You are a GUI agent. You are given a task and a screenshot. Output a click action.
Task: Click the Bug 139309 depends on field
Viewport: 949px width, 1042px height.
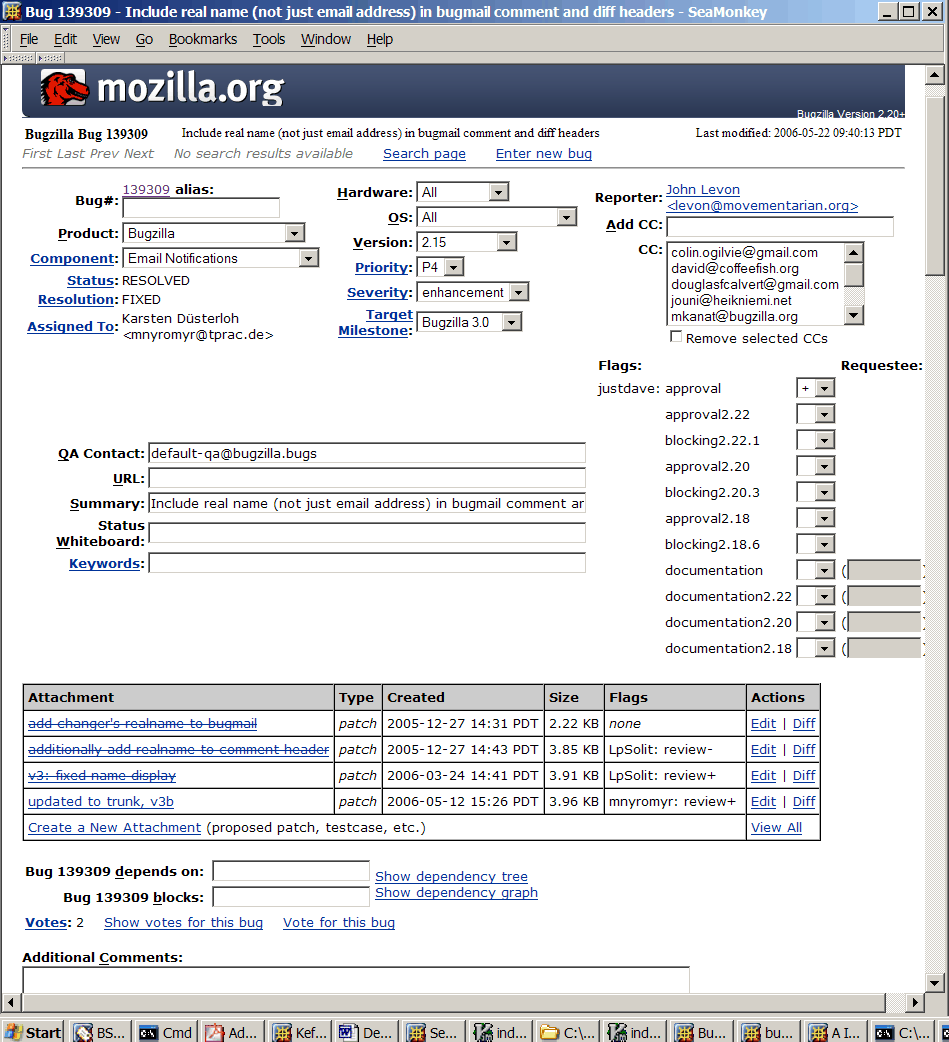click(x=291, y=871)
